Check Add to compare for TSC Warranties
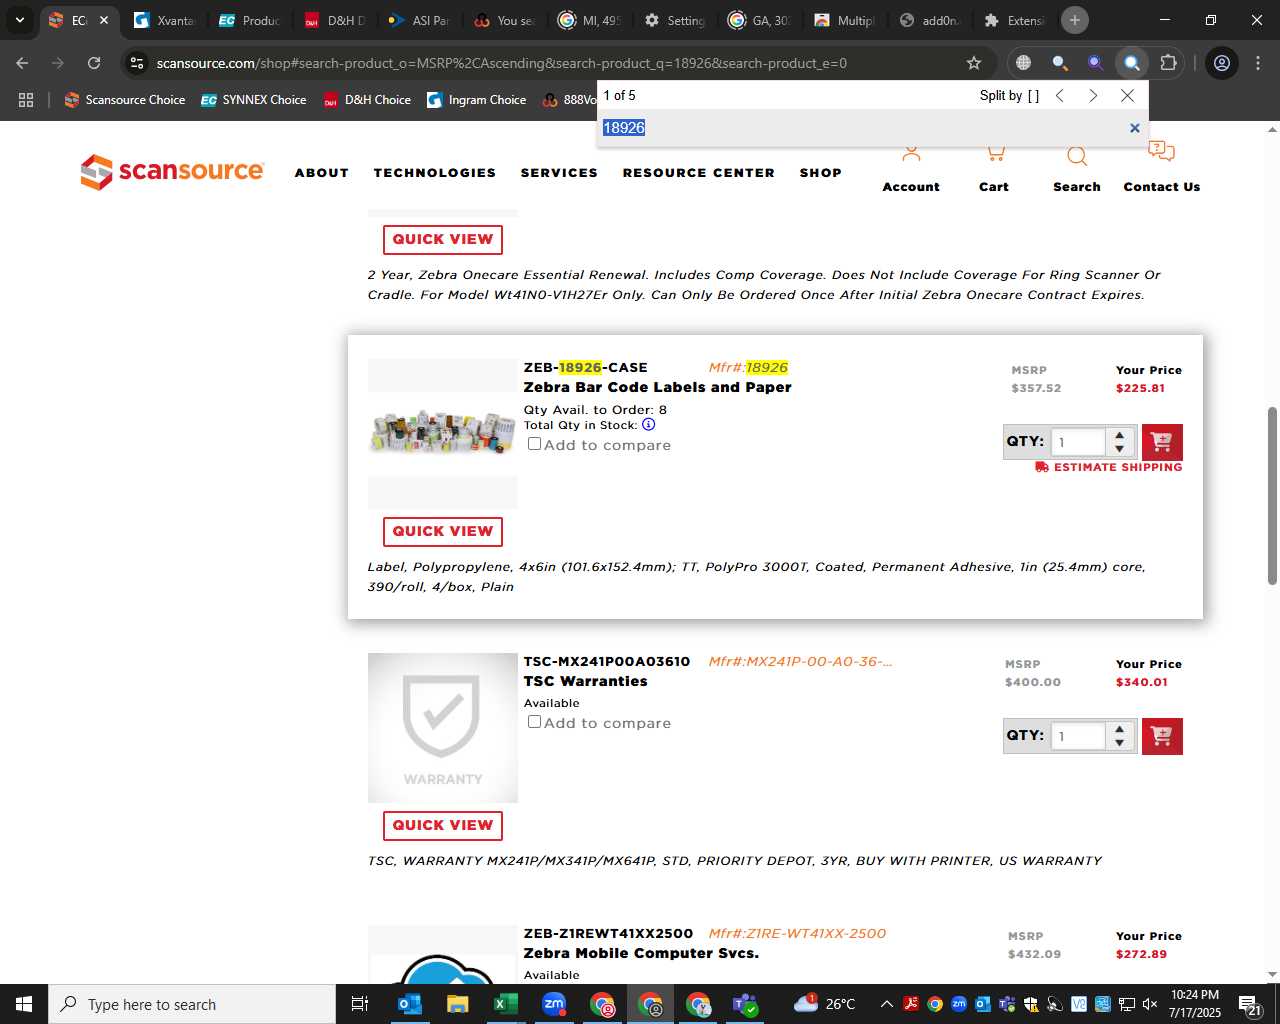The image size is (1280, 1024). pyautogui.click(x=534, y=722)
